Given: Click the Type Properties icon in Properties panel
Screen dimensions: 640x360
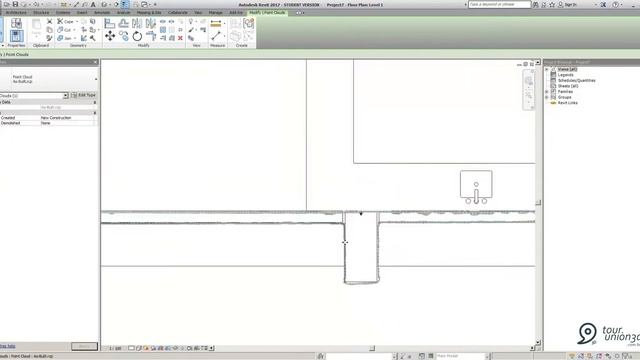Looking at the screenshot, I should pyautogui.click(x=16, y=23).
